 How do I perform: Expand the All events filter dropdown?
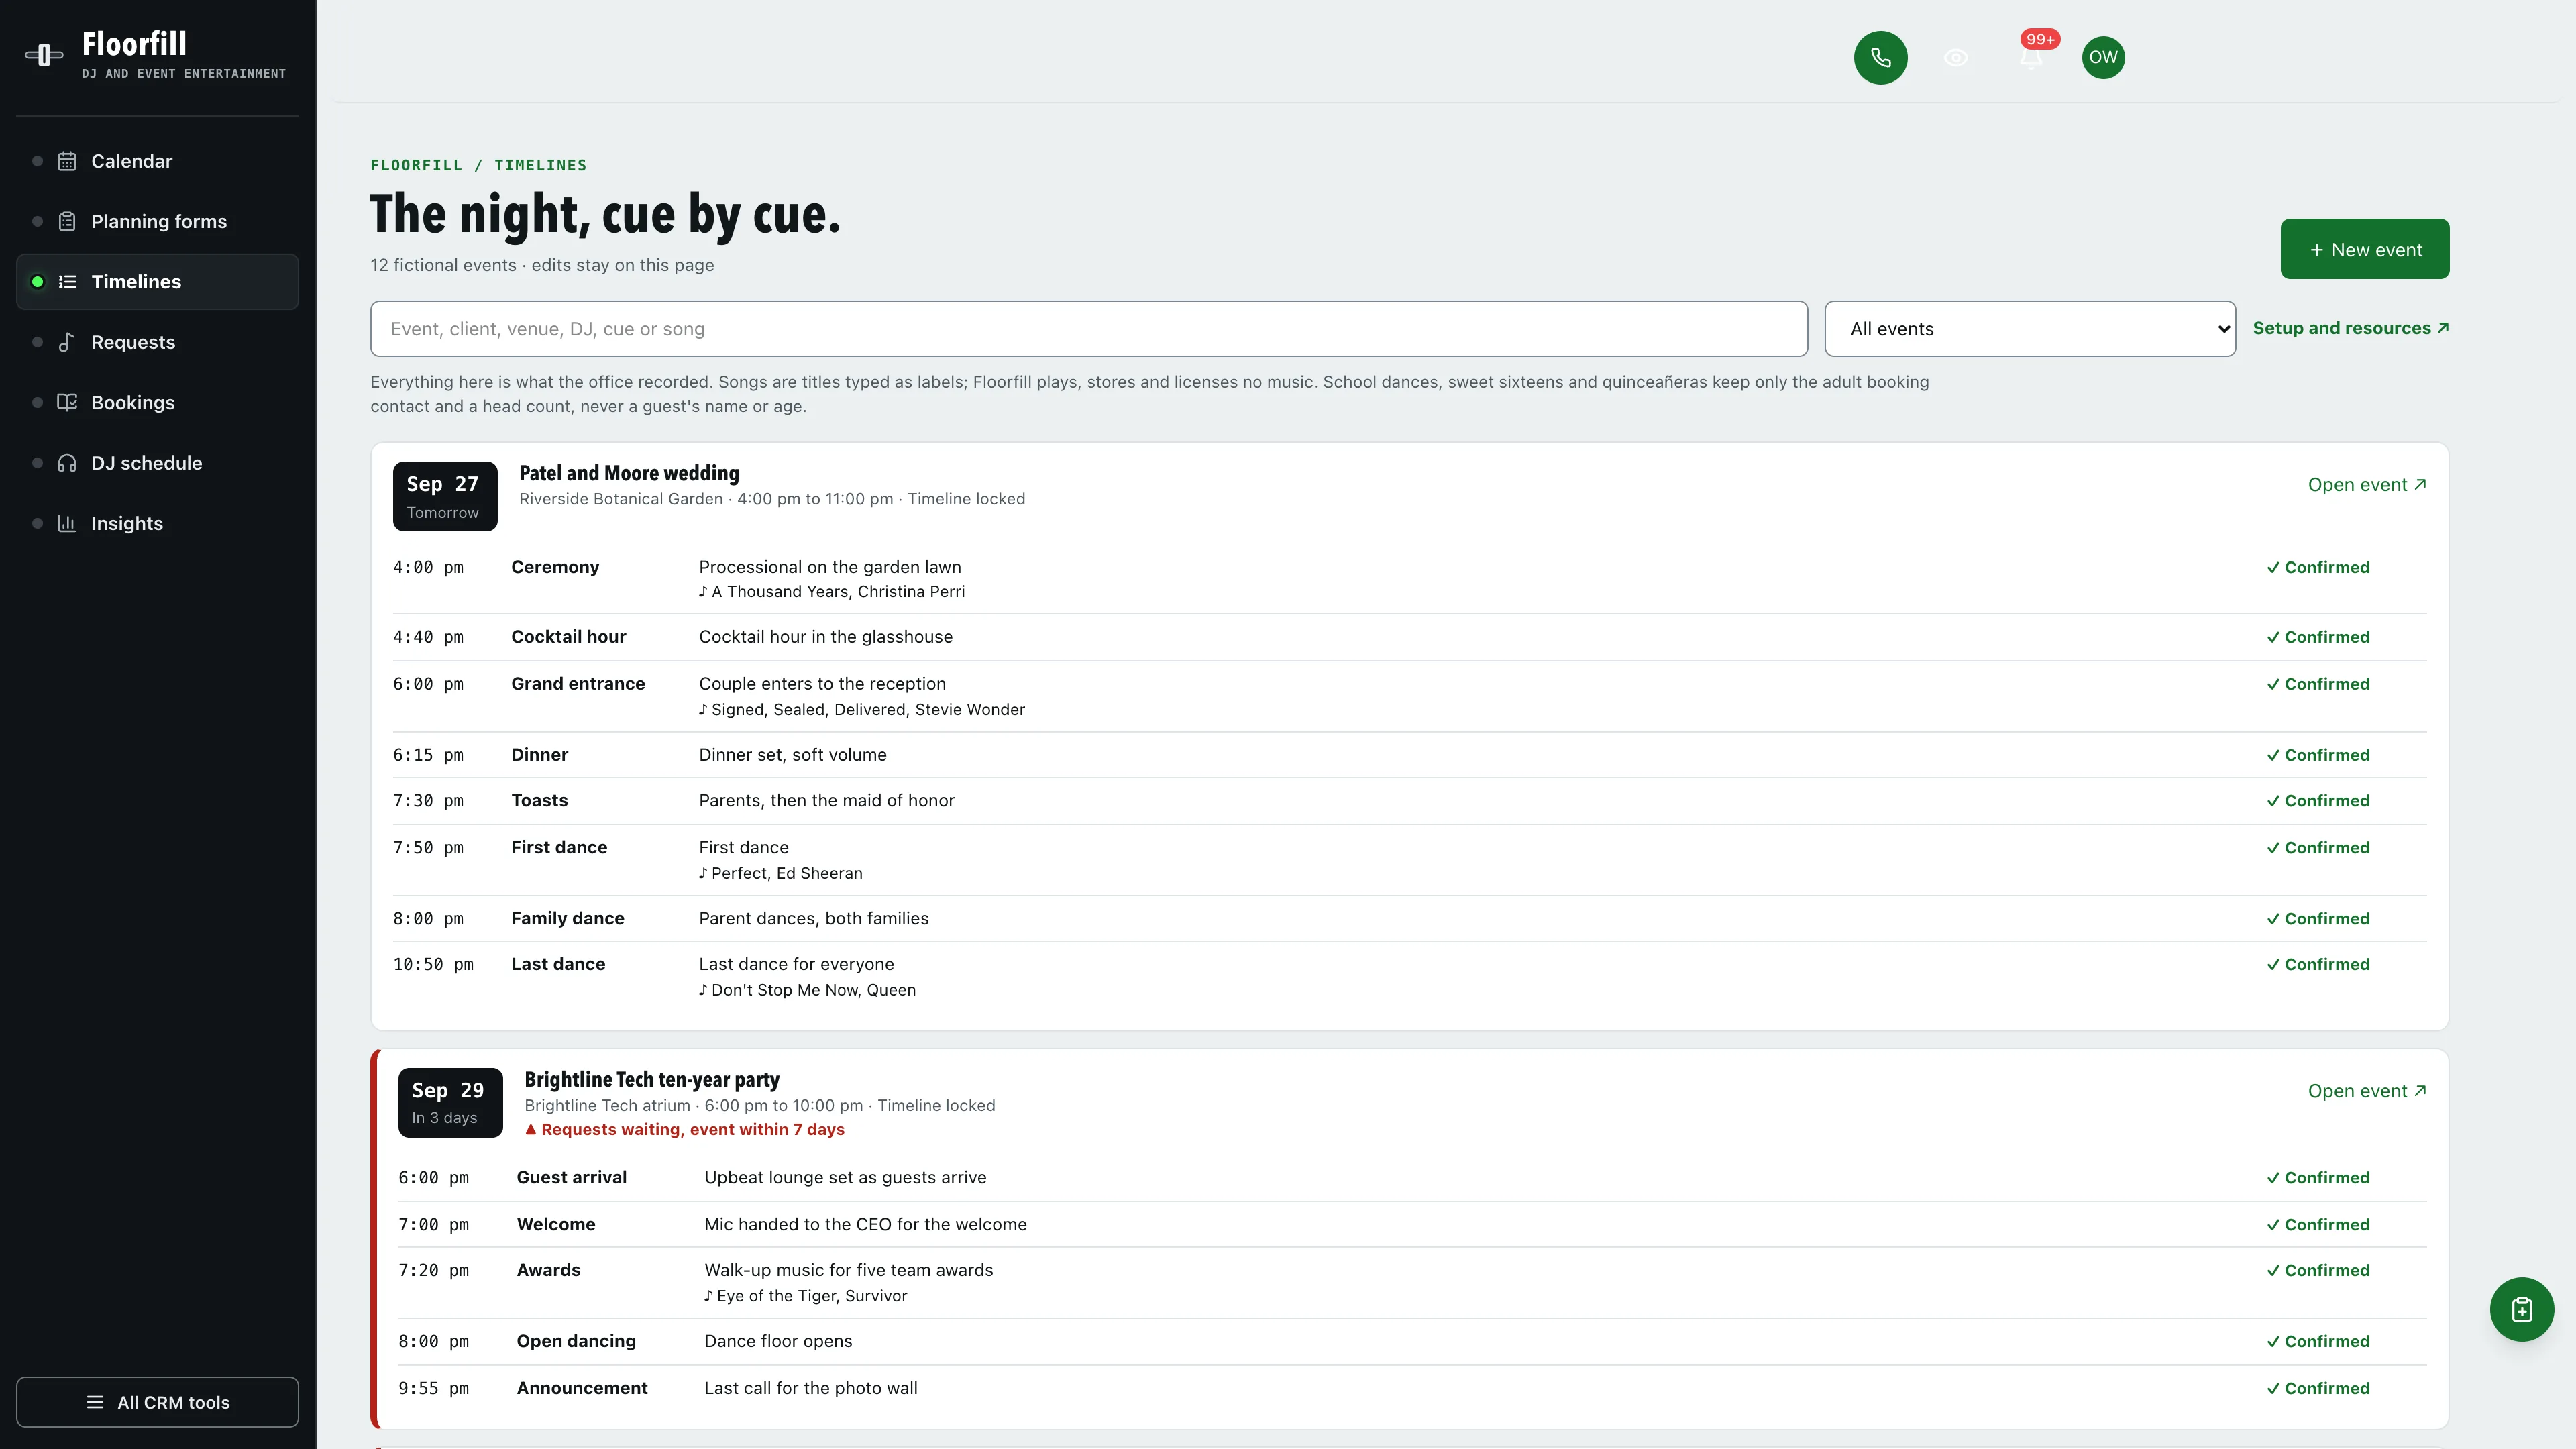click(2030, 329)
